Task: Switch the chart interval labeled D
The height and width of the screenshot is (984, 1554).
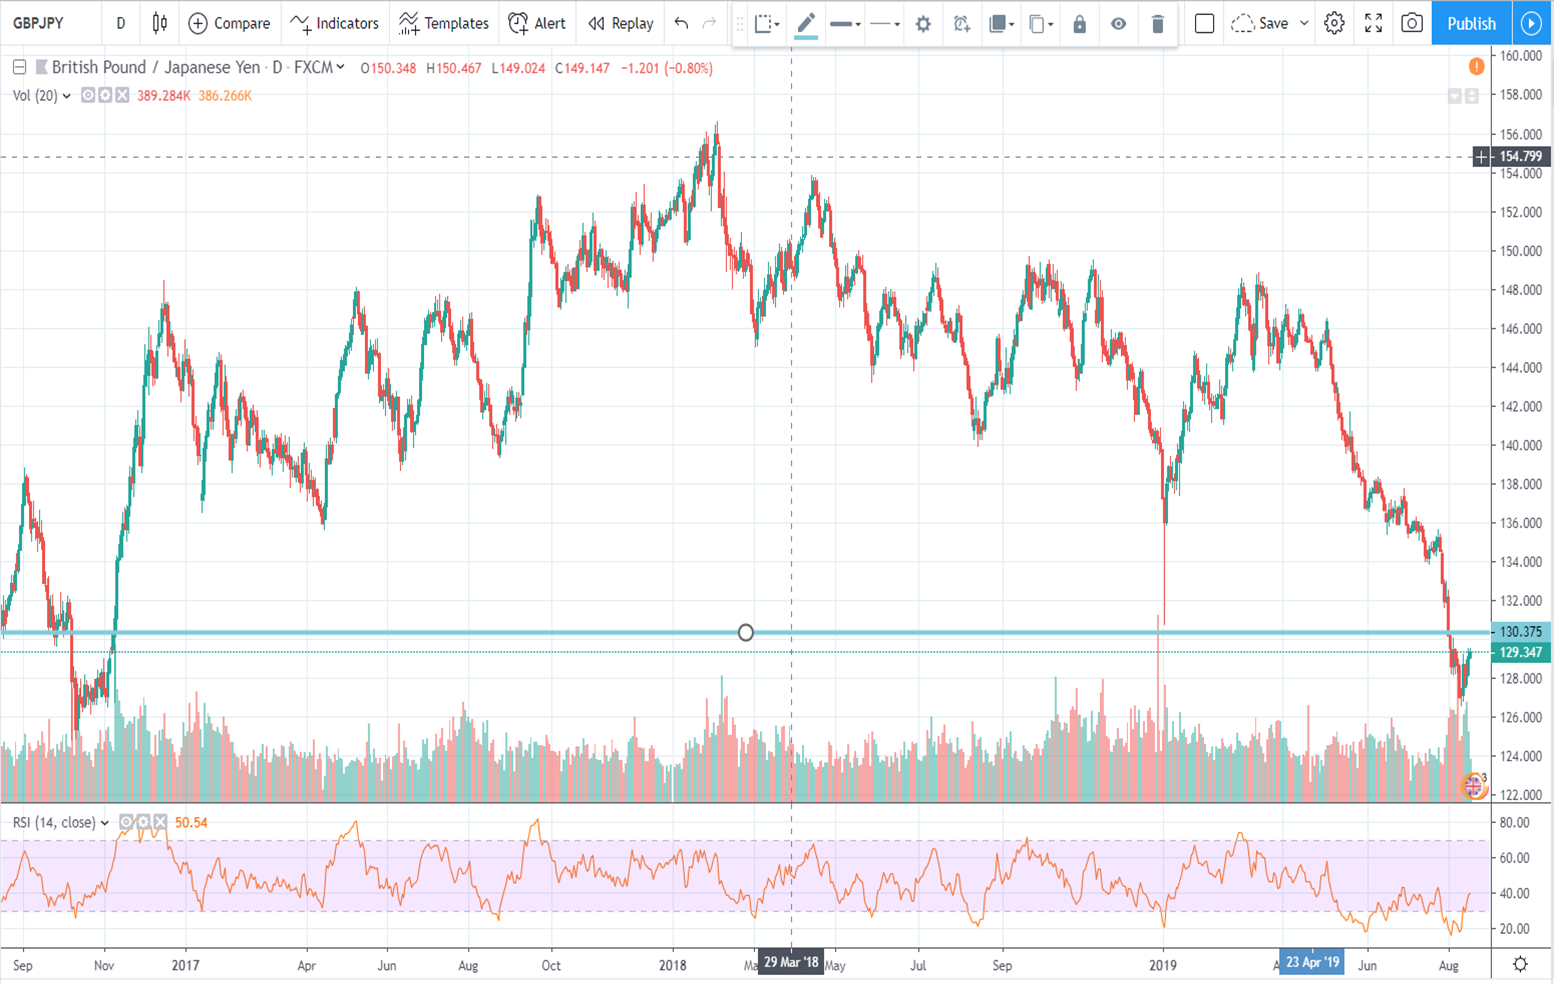Action: pos(120,23)
